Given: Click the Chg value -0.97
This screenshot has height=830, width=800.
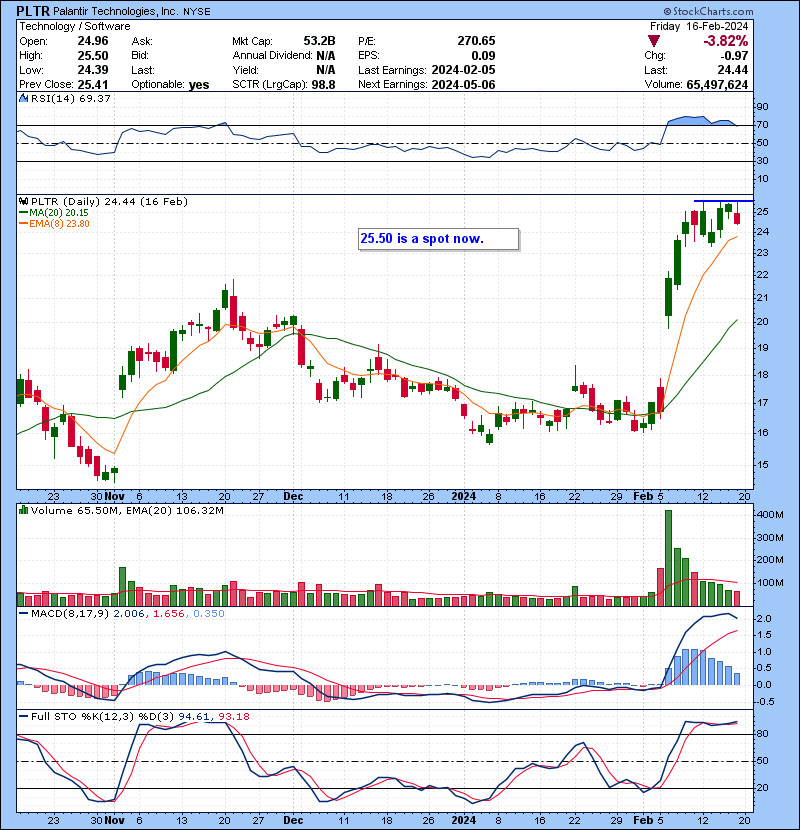Looking at the screenshot, I should coord(734,56).
